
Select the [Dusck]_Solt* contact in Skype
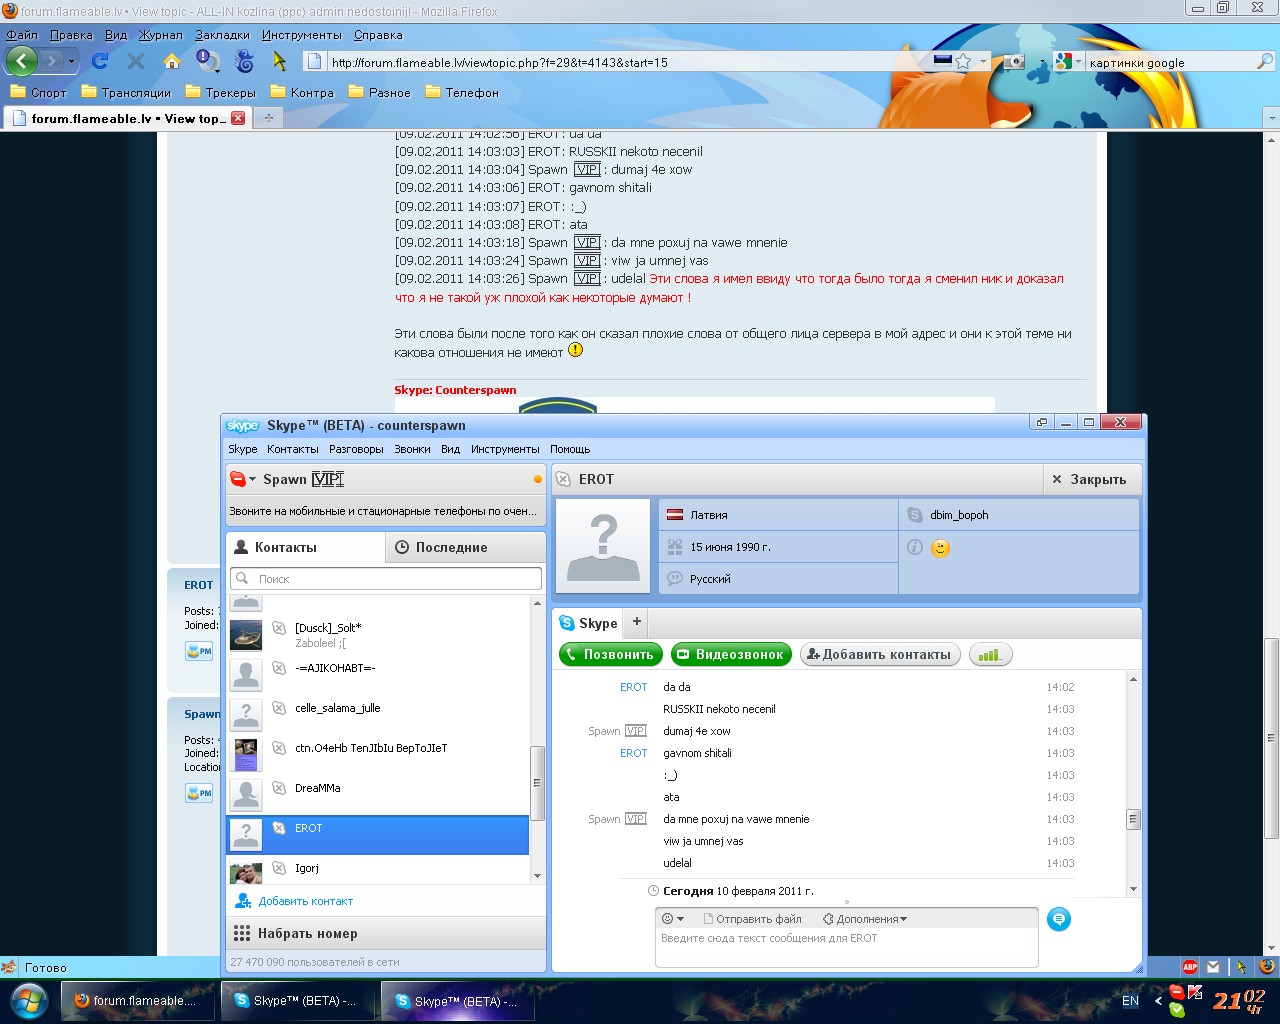click(378, 635)
